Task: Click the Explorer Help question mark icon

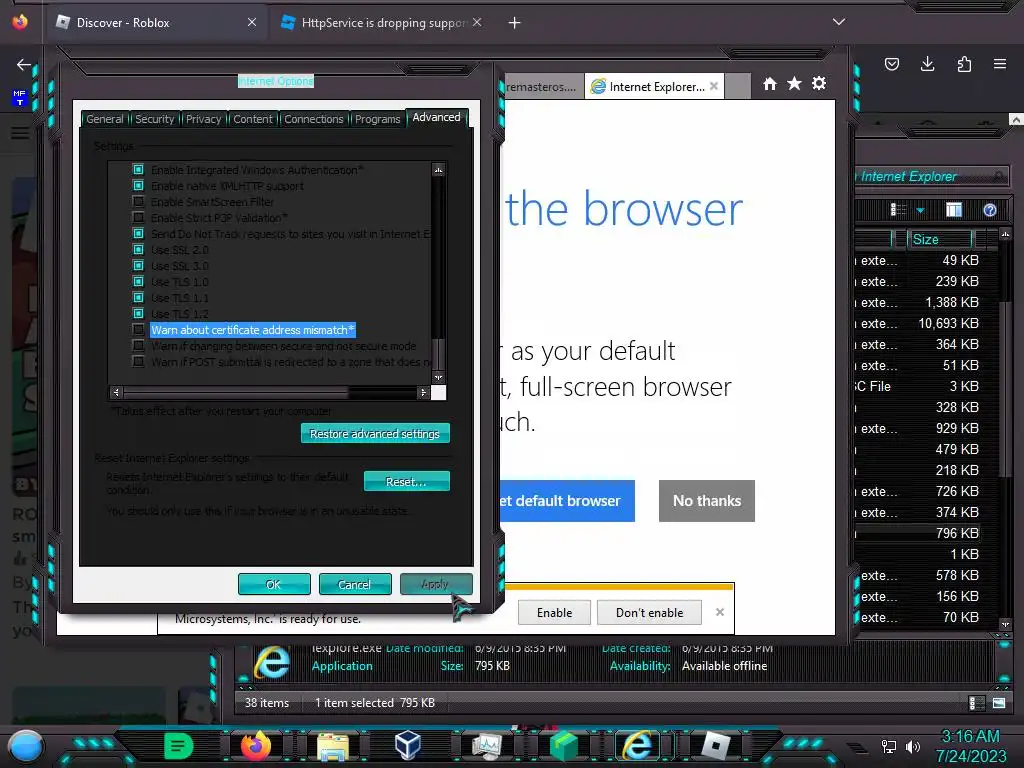Action: point(990,210)
